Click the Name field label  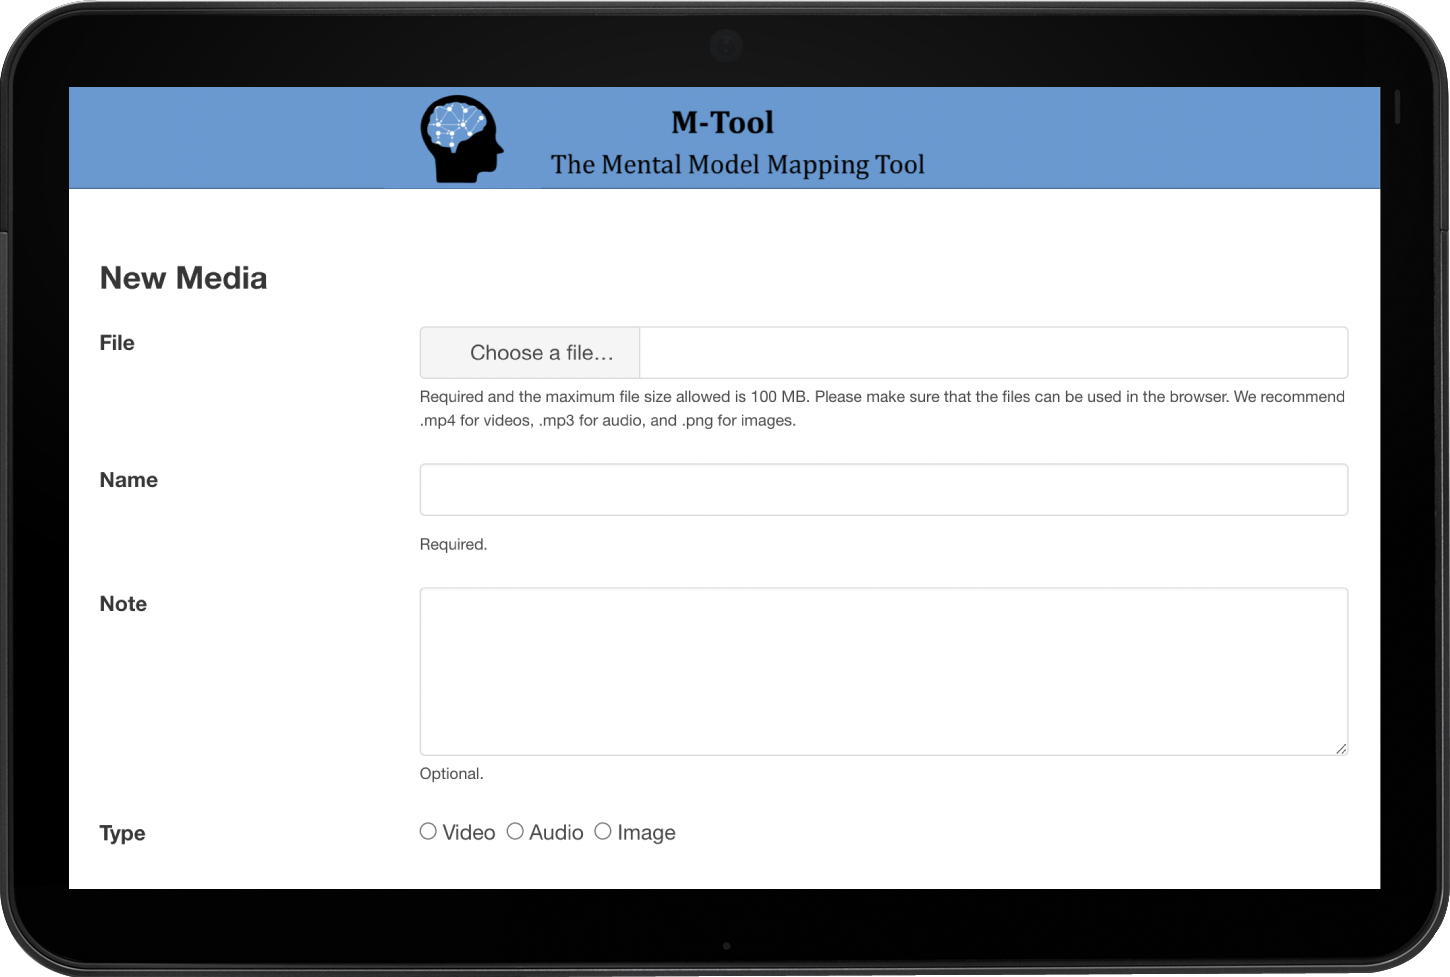(128, 480)
